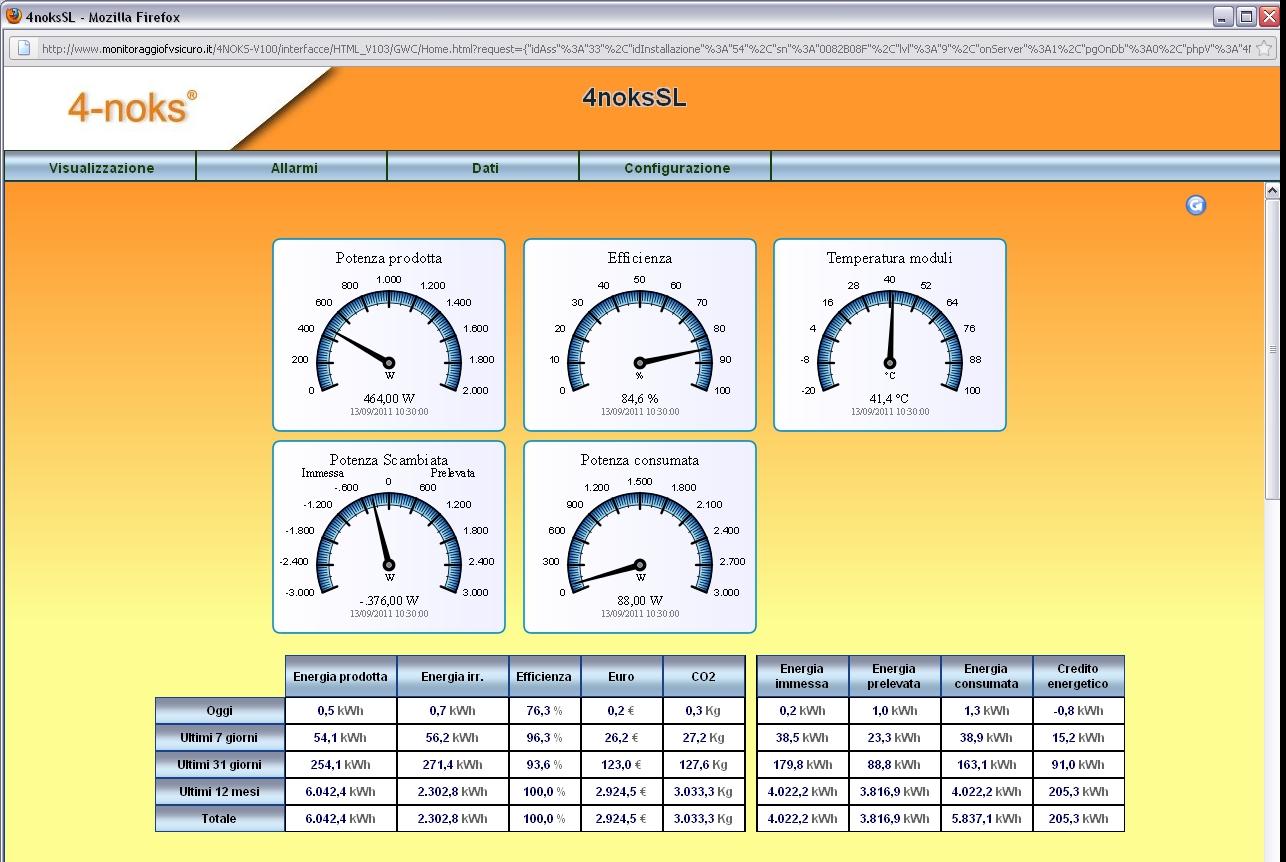Click the 464,00 W reading
The width and height of the screenshot is (1286, 862).
tap(389, 398)
